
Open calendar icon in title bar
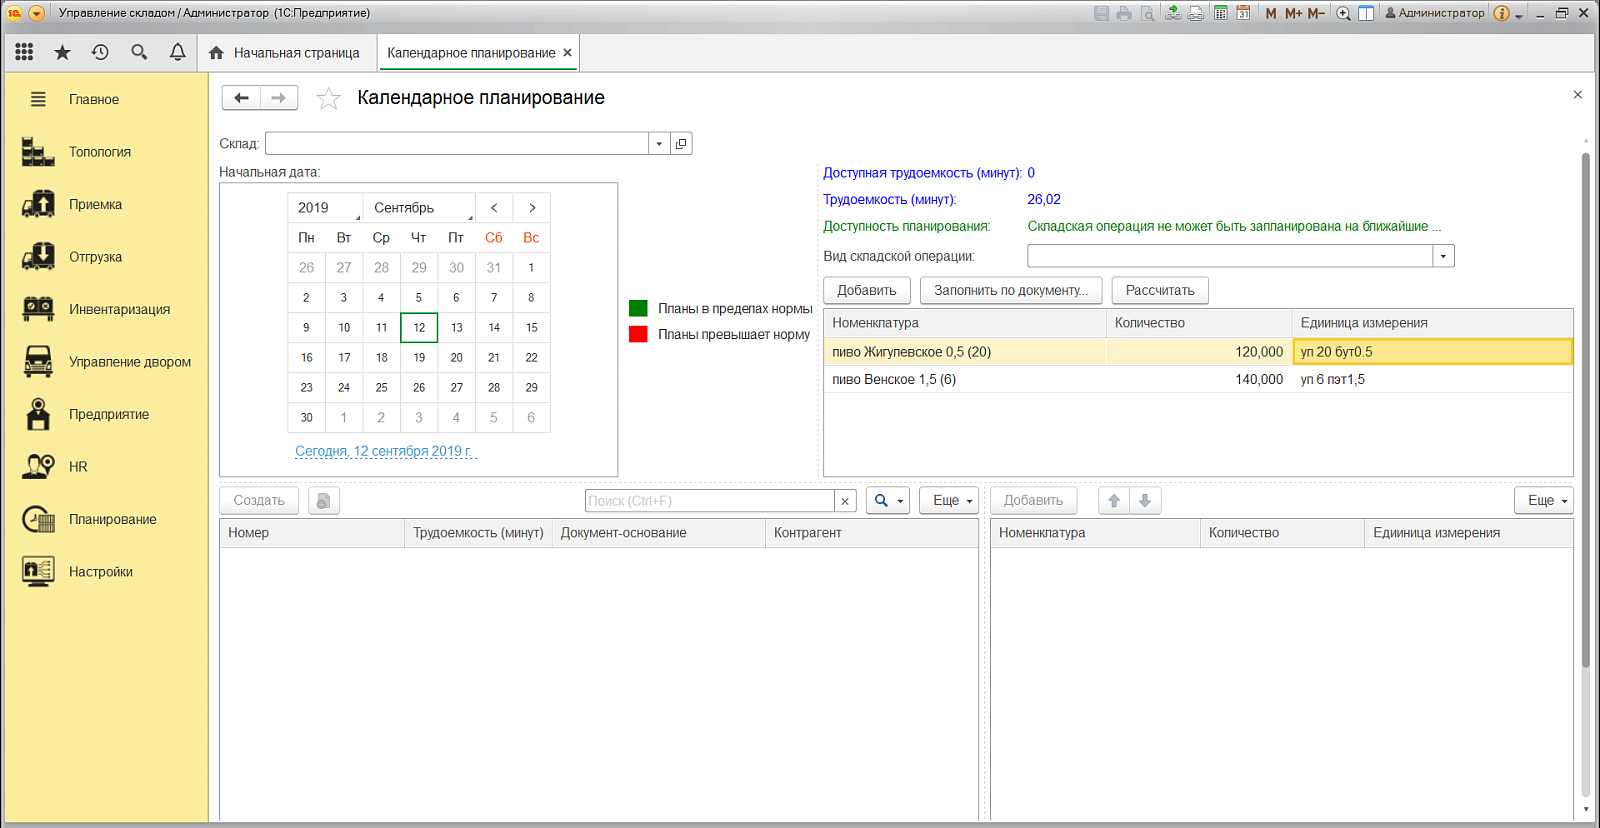pyautogui.click(x=1243, y=13)
